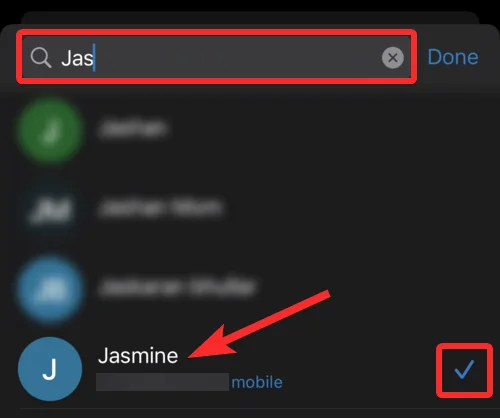Tap Jasmine's blue J avatar

coord(50,369)
